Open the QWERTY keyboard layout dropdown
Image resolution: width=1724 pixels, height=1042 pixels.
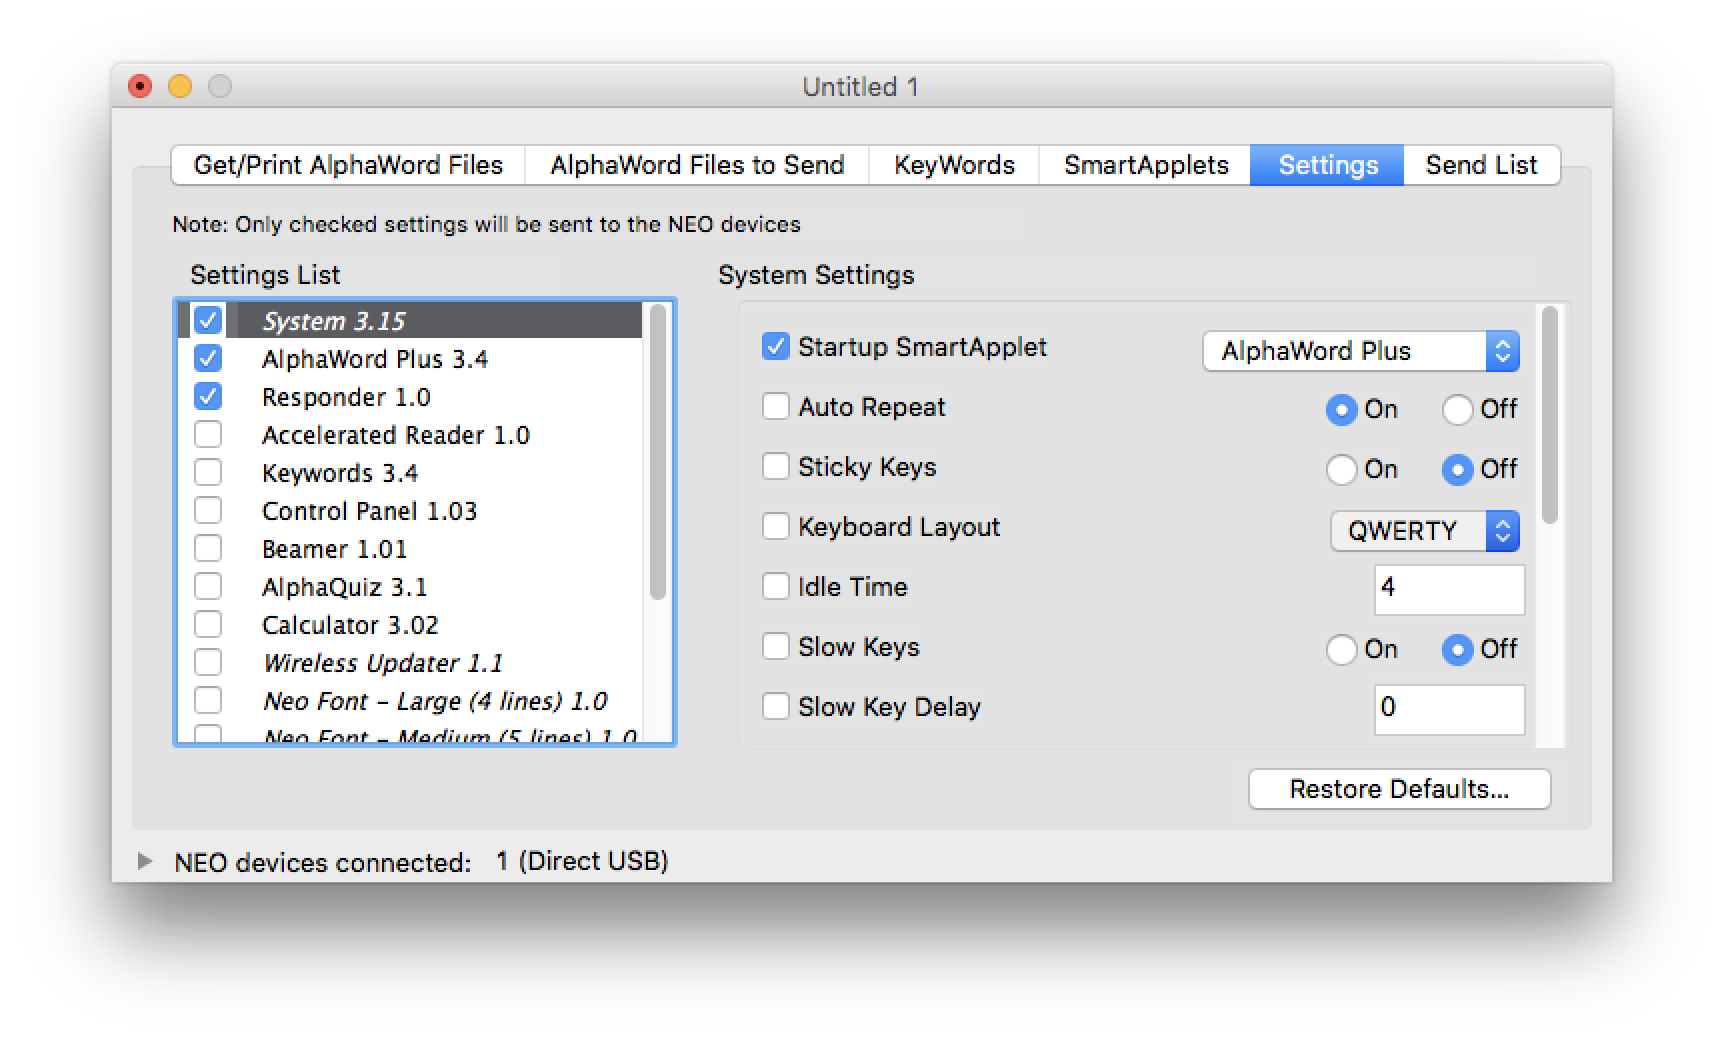1425,531
